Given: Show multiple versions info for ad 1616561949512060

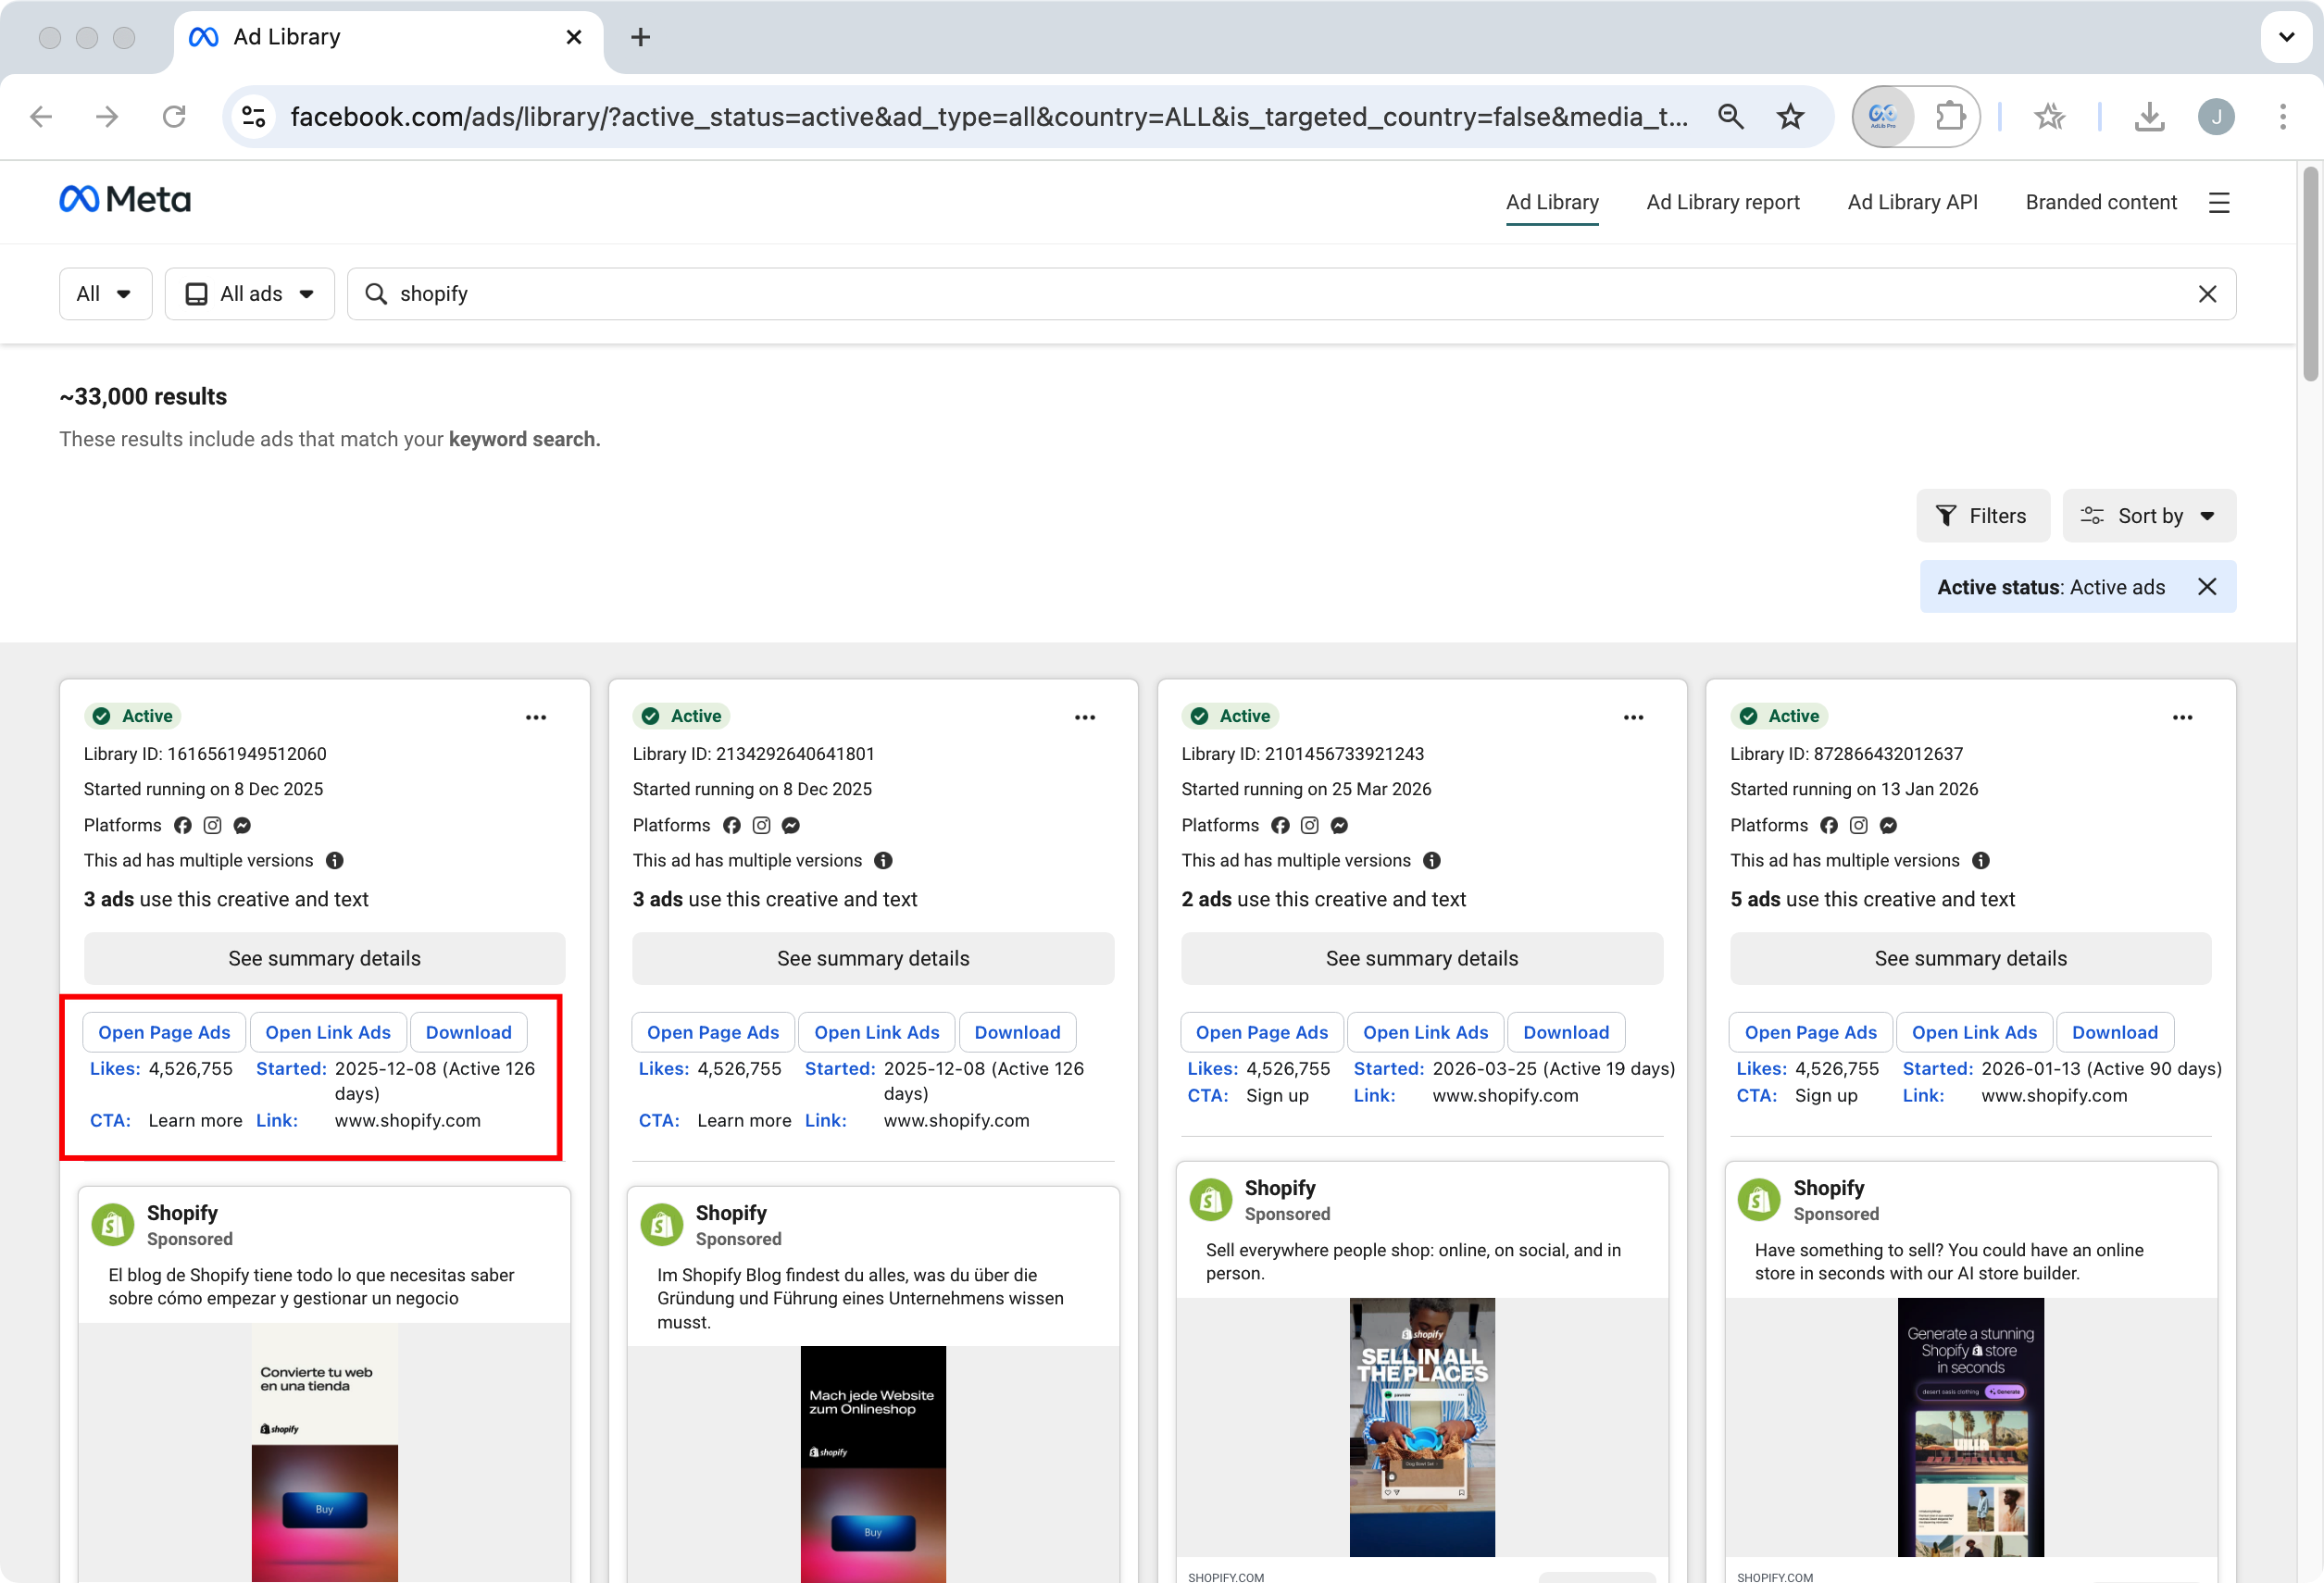Looking at the screenshot, I should click(x=335, y=861).
